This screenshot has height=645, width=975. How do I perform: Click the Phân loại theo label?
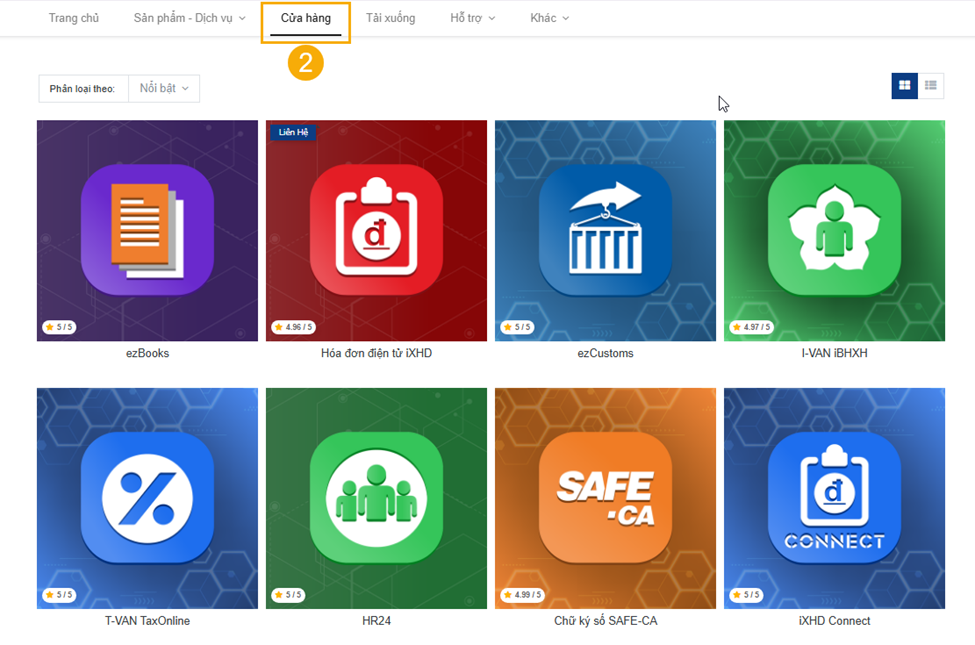coord(82,89)
